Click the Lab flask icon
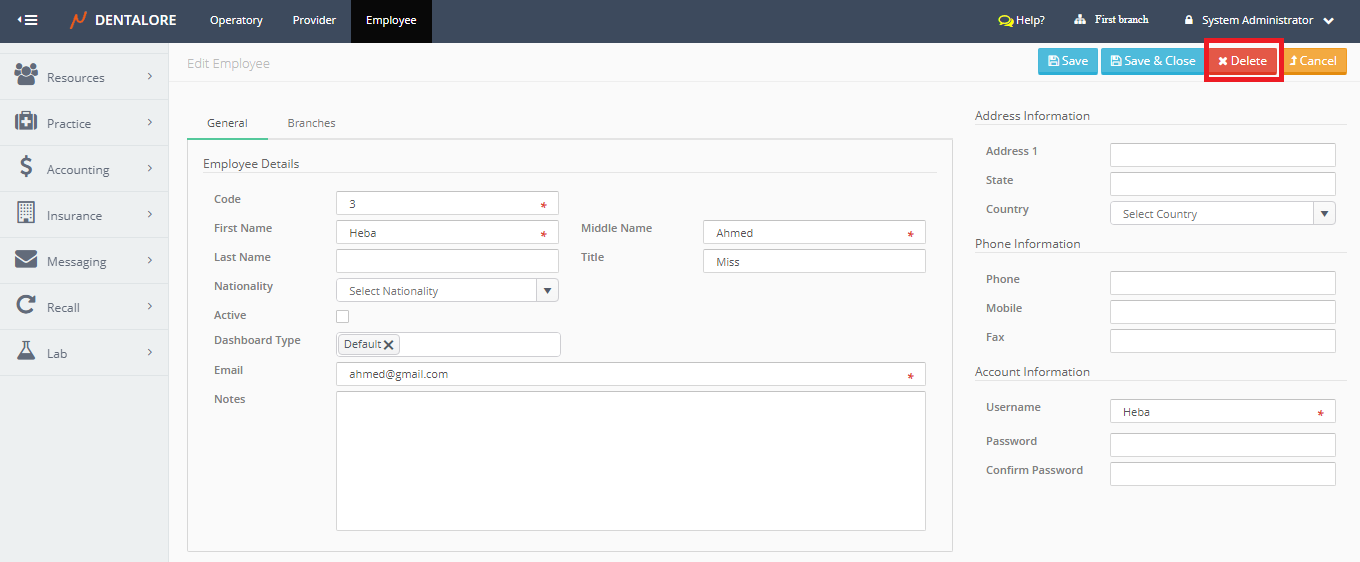Image resolution: width=1360 pixels, height=562 pixels. click(x=26, y=352)
